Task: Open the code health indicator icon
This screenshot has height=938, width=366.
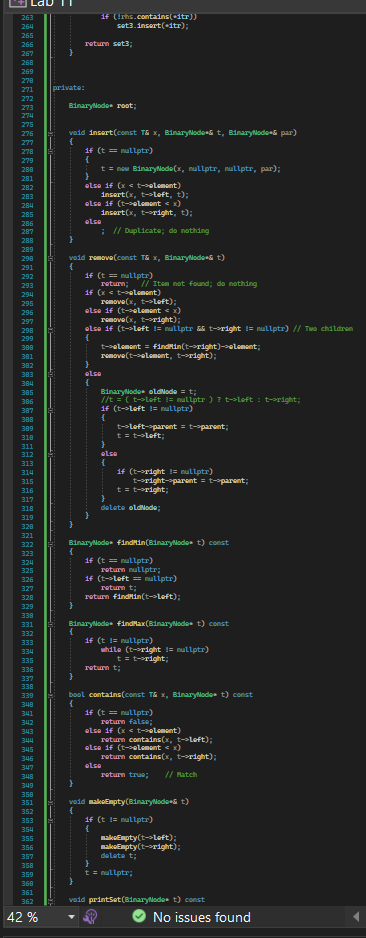Action: tap(90, 917)
